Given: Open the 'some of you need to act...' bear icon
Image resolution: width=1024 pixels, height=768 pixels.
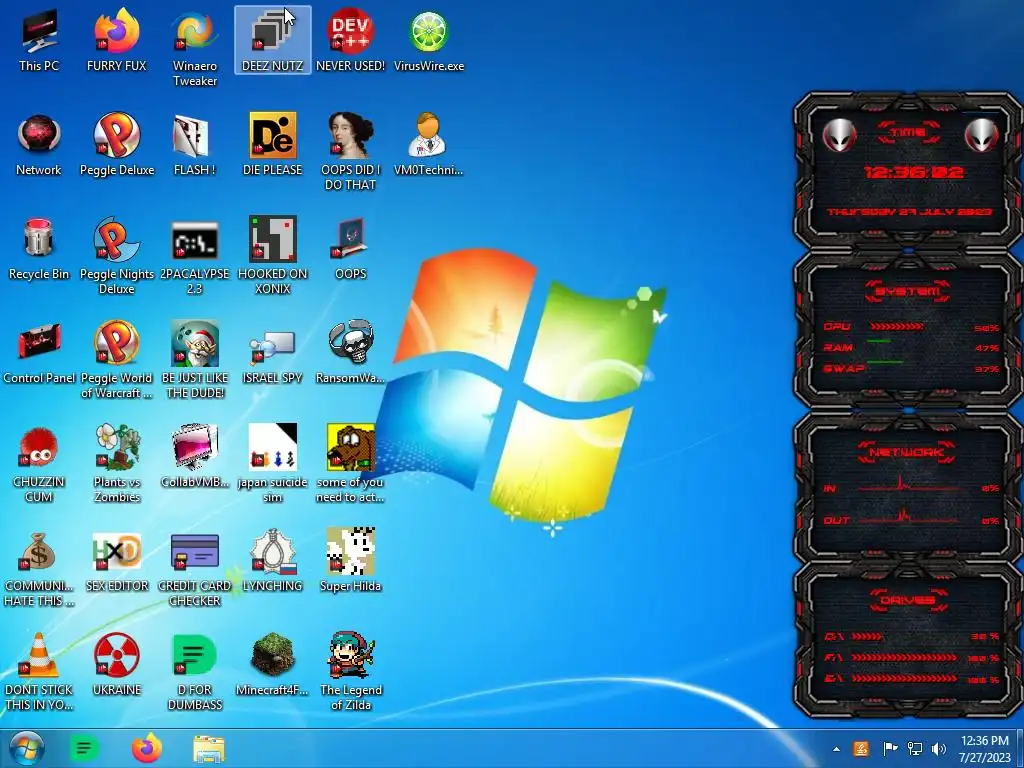Looking at the screenshot, I should point(351,463).
